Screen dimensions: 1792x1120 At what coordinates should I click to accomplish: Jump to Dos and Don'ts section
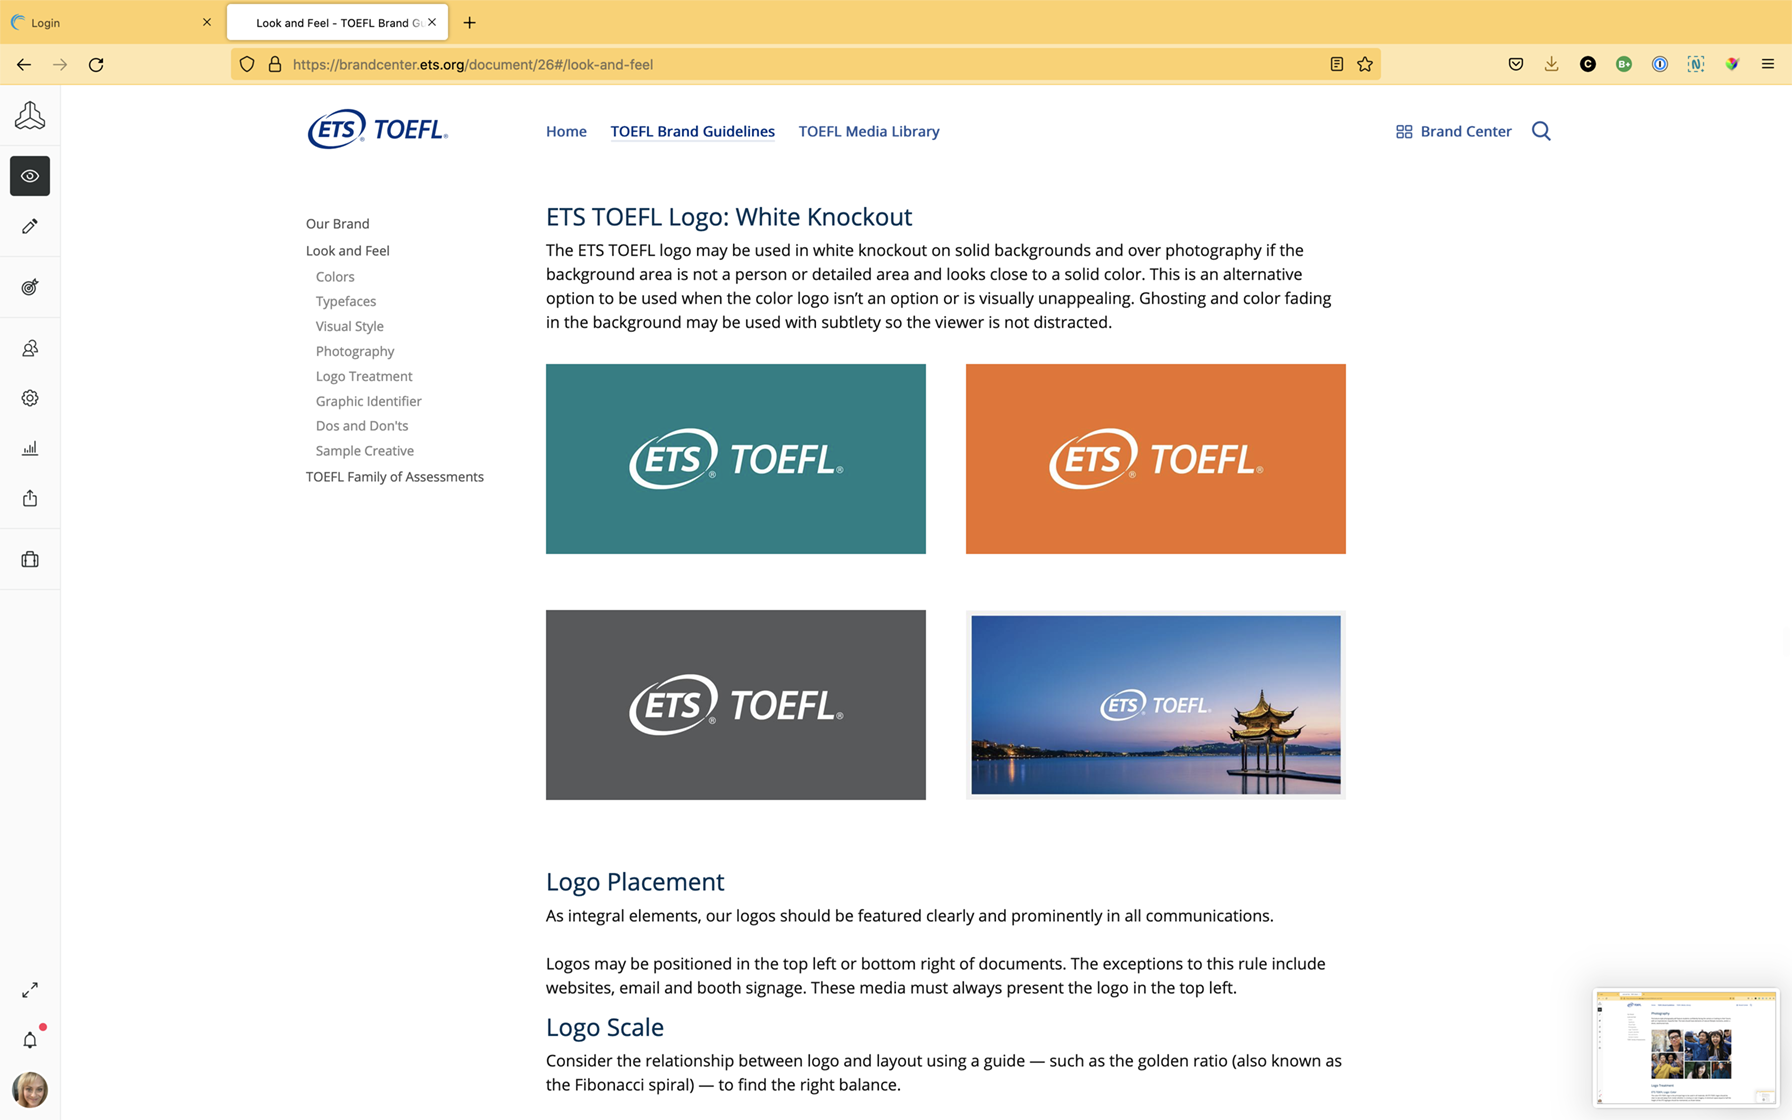362,425
